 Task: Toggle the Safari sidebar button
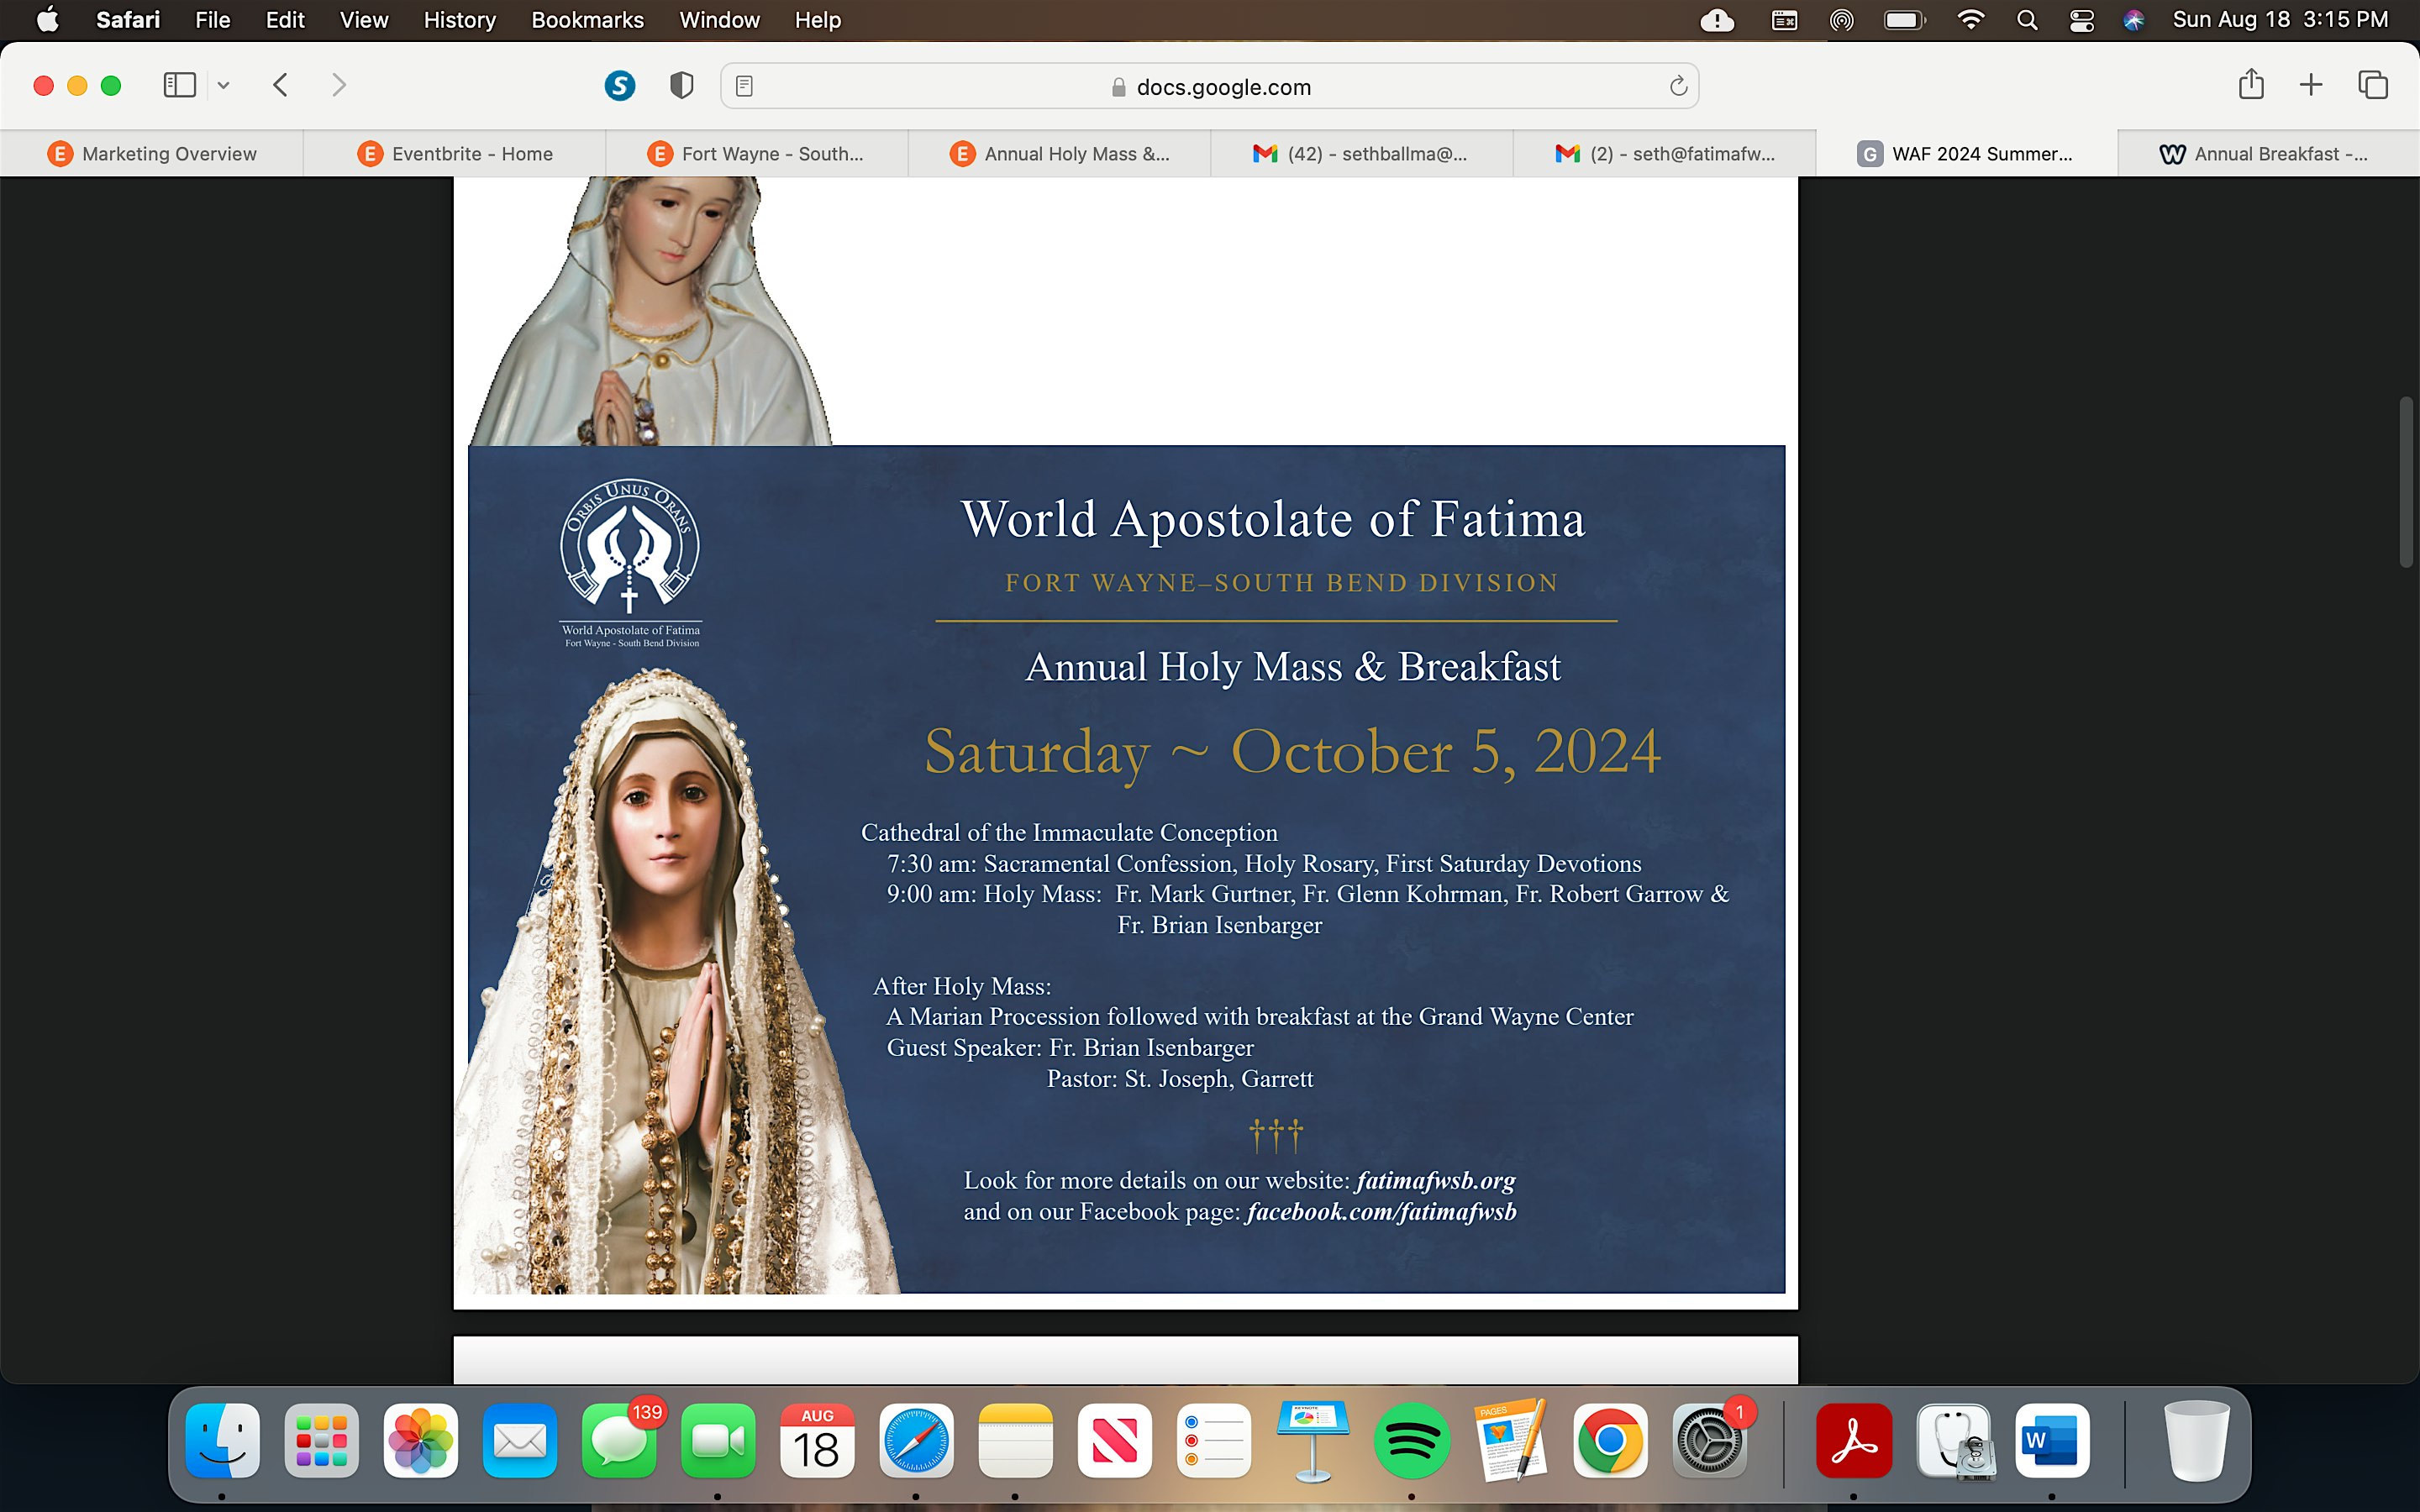(x=179, y=85)
